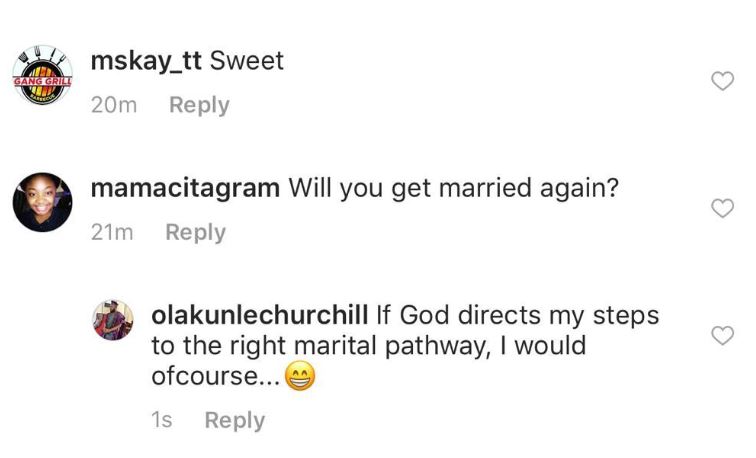Select the "Sweet" comment text

(248, 61)
